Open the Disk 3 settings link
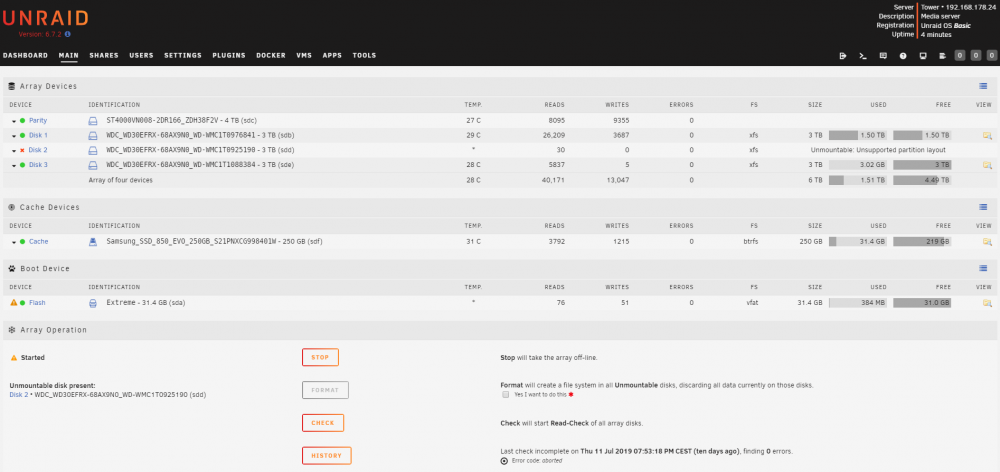Viewport: 1000px width, 472px height. point(38,165)
